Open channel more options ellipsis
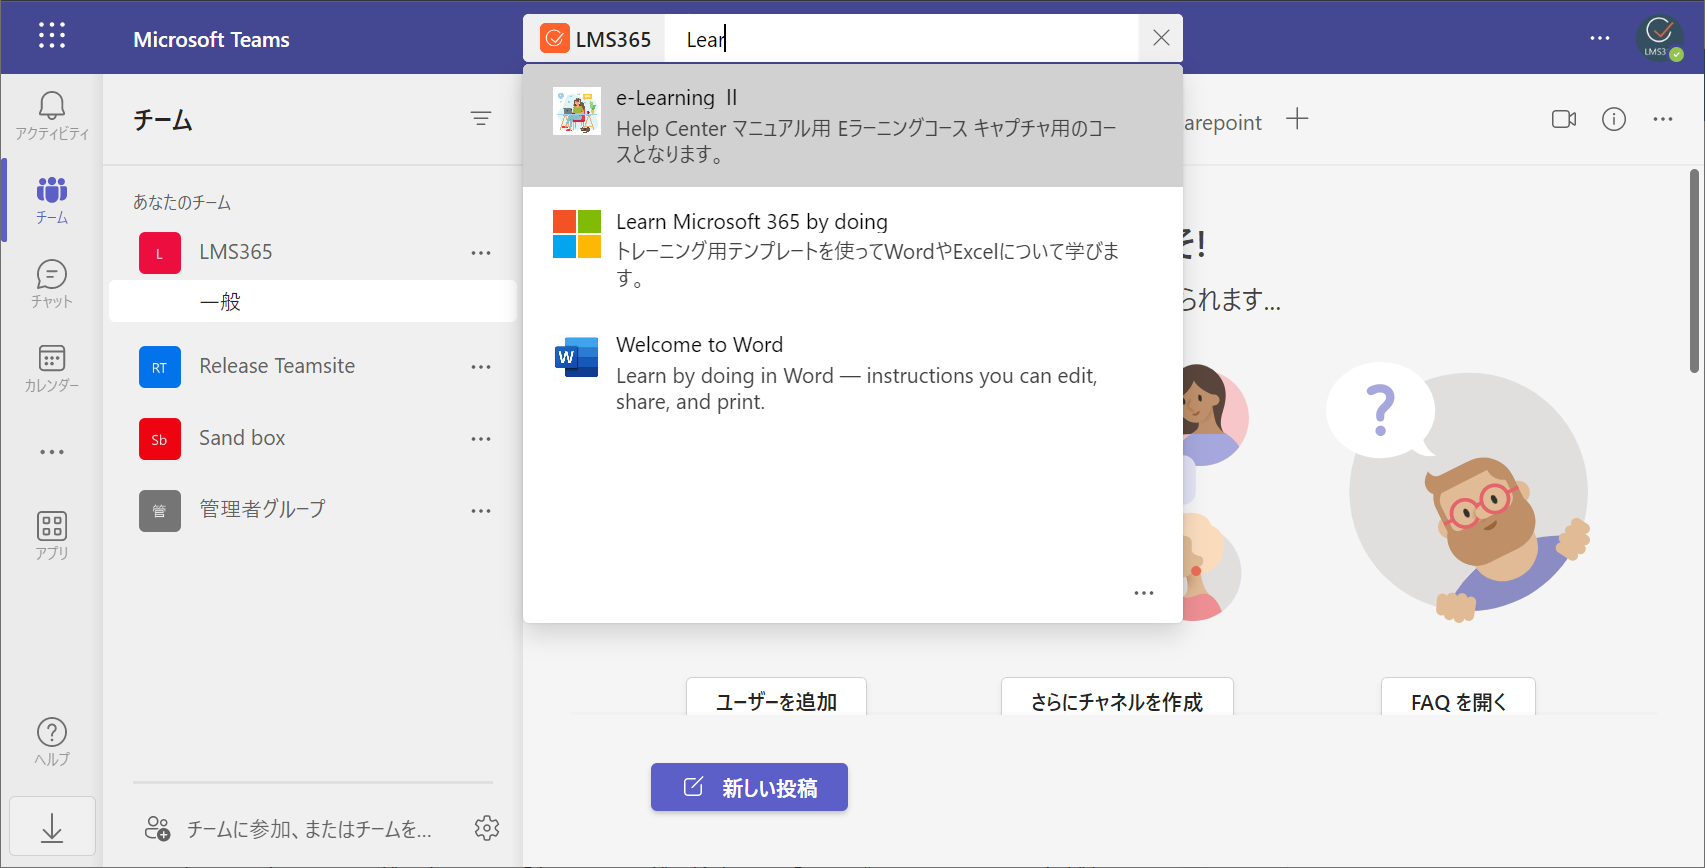The width and height of the screenshot is (1705, 868). (x=1663, y=119)
